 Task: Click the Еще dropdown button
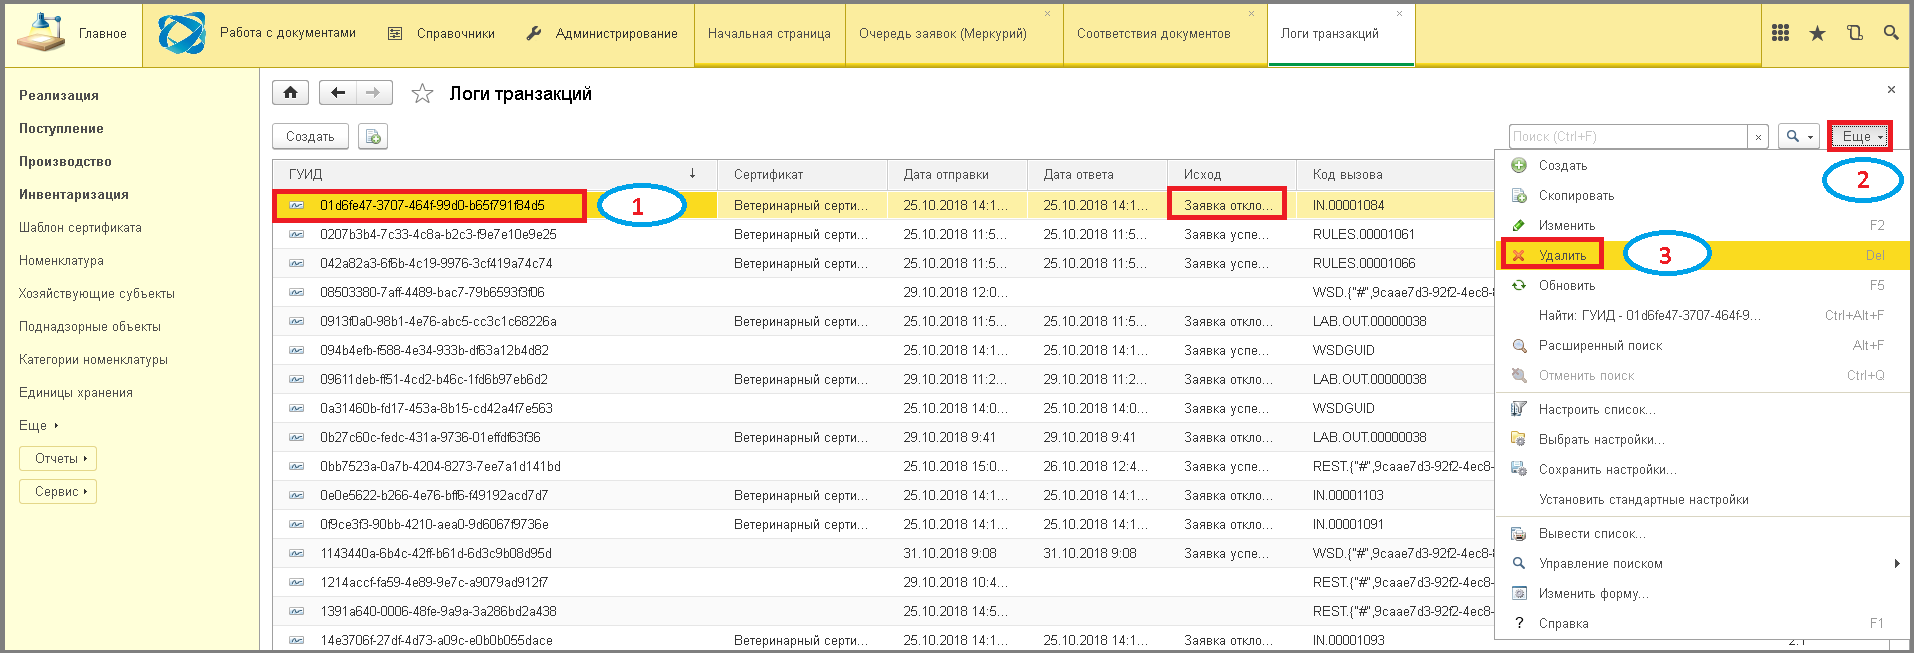click(x=1862, y=137)
